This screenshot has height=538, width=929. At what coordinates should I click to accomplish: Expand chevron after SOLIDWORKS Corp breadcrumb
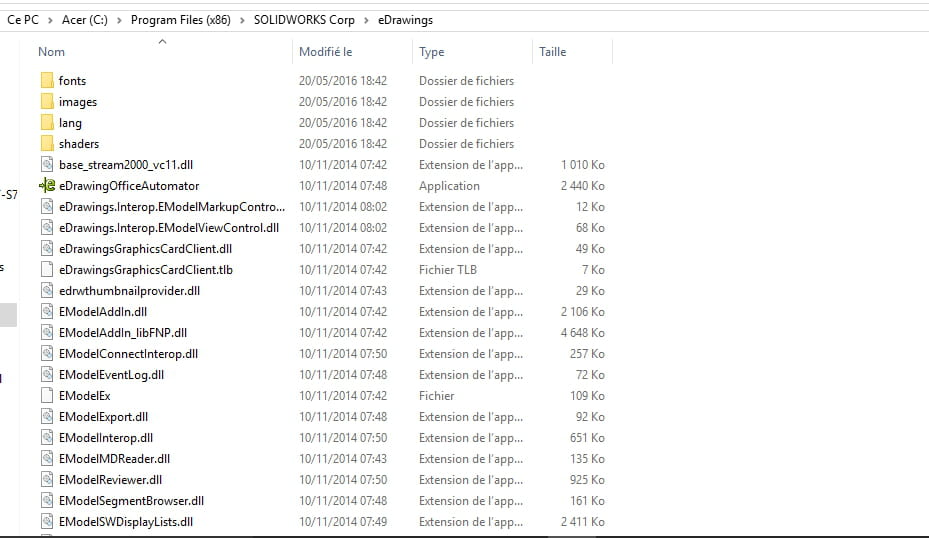[366, 20]
